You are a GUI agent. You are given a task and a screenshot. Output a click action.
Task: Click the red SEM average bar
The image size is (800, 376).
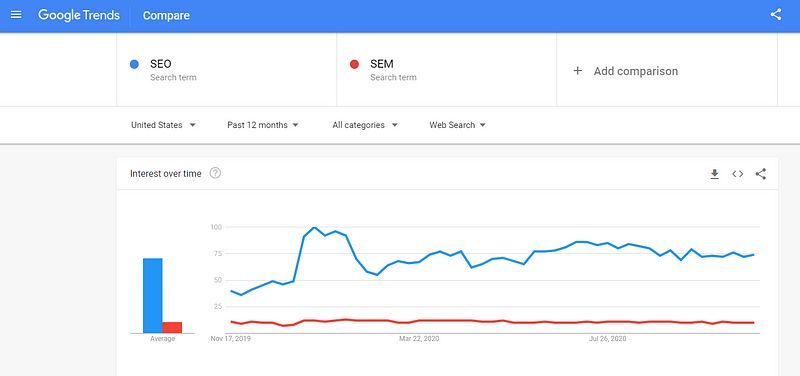(x=172, y=328)
